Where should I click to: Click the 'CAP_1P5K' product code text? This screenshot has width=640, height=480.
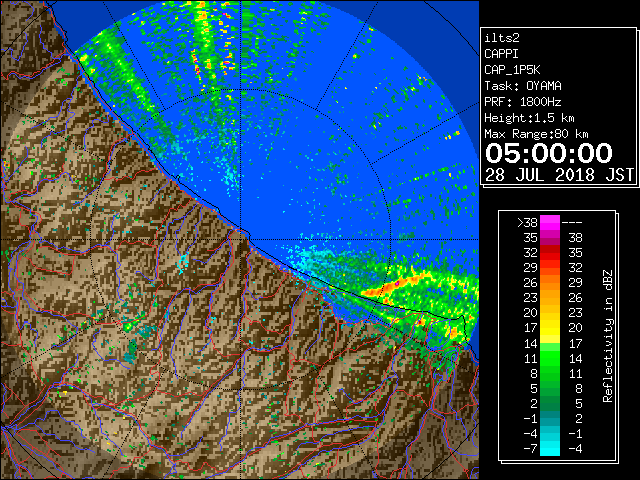[512, 70]
